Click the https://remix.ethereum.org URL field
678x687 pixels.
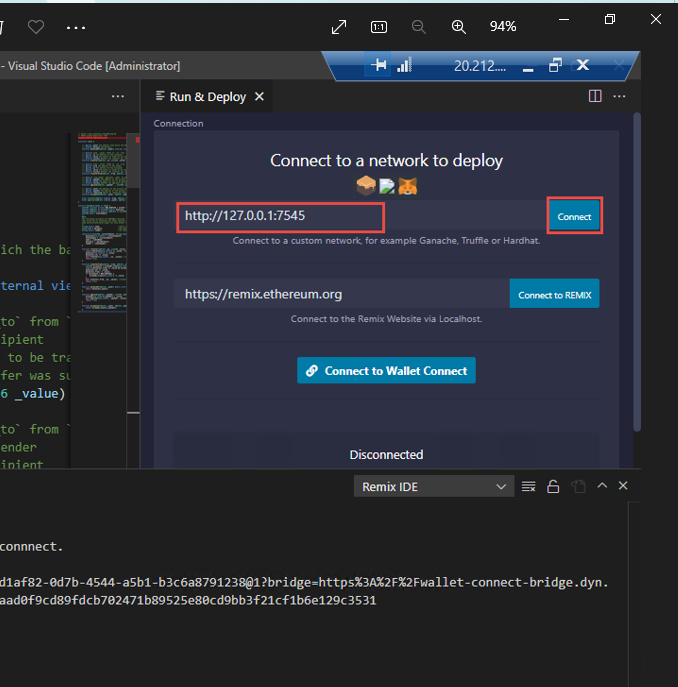[x=340, y=294]
